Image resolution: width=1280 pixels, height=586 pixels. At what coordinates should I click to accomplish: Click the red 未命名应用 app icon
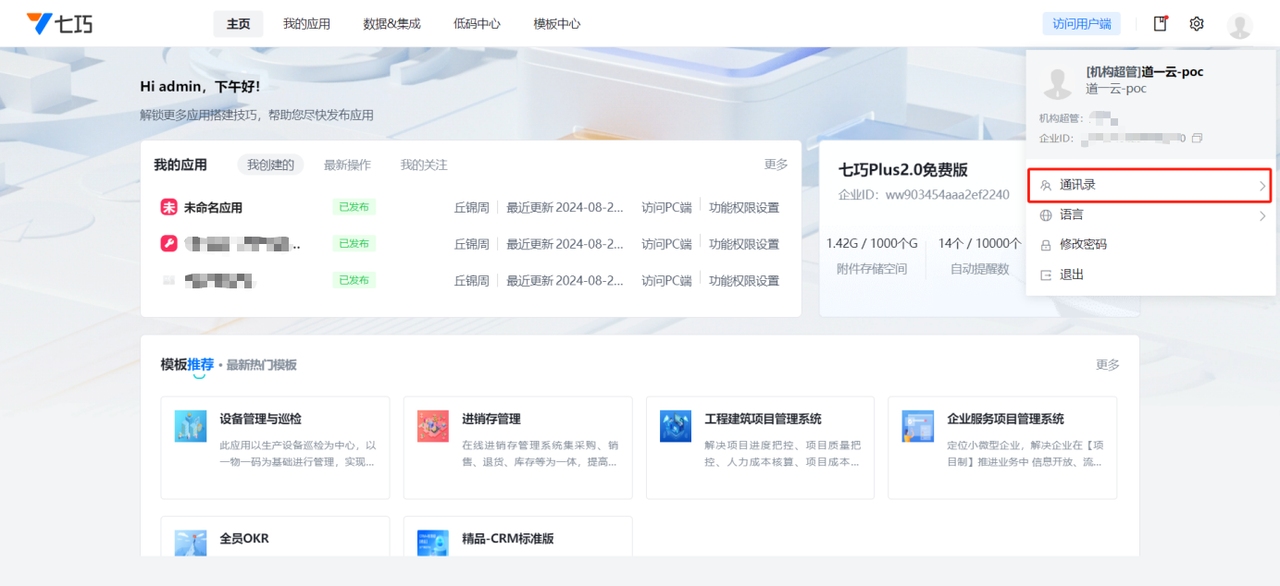pyautogui.click(x=169, y=208)
